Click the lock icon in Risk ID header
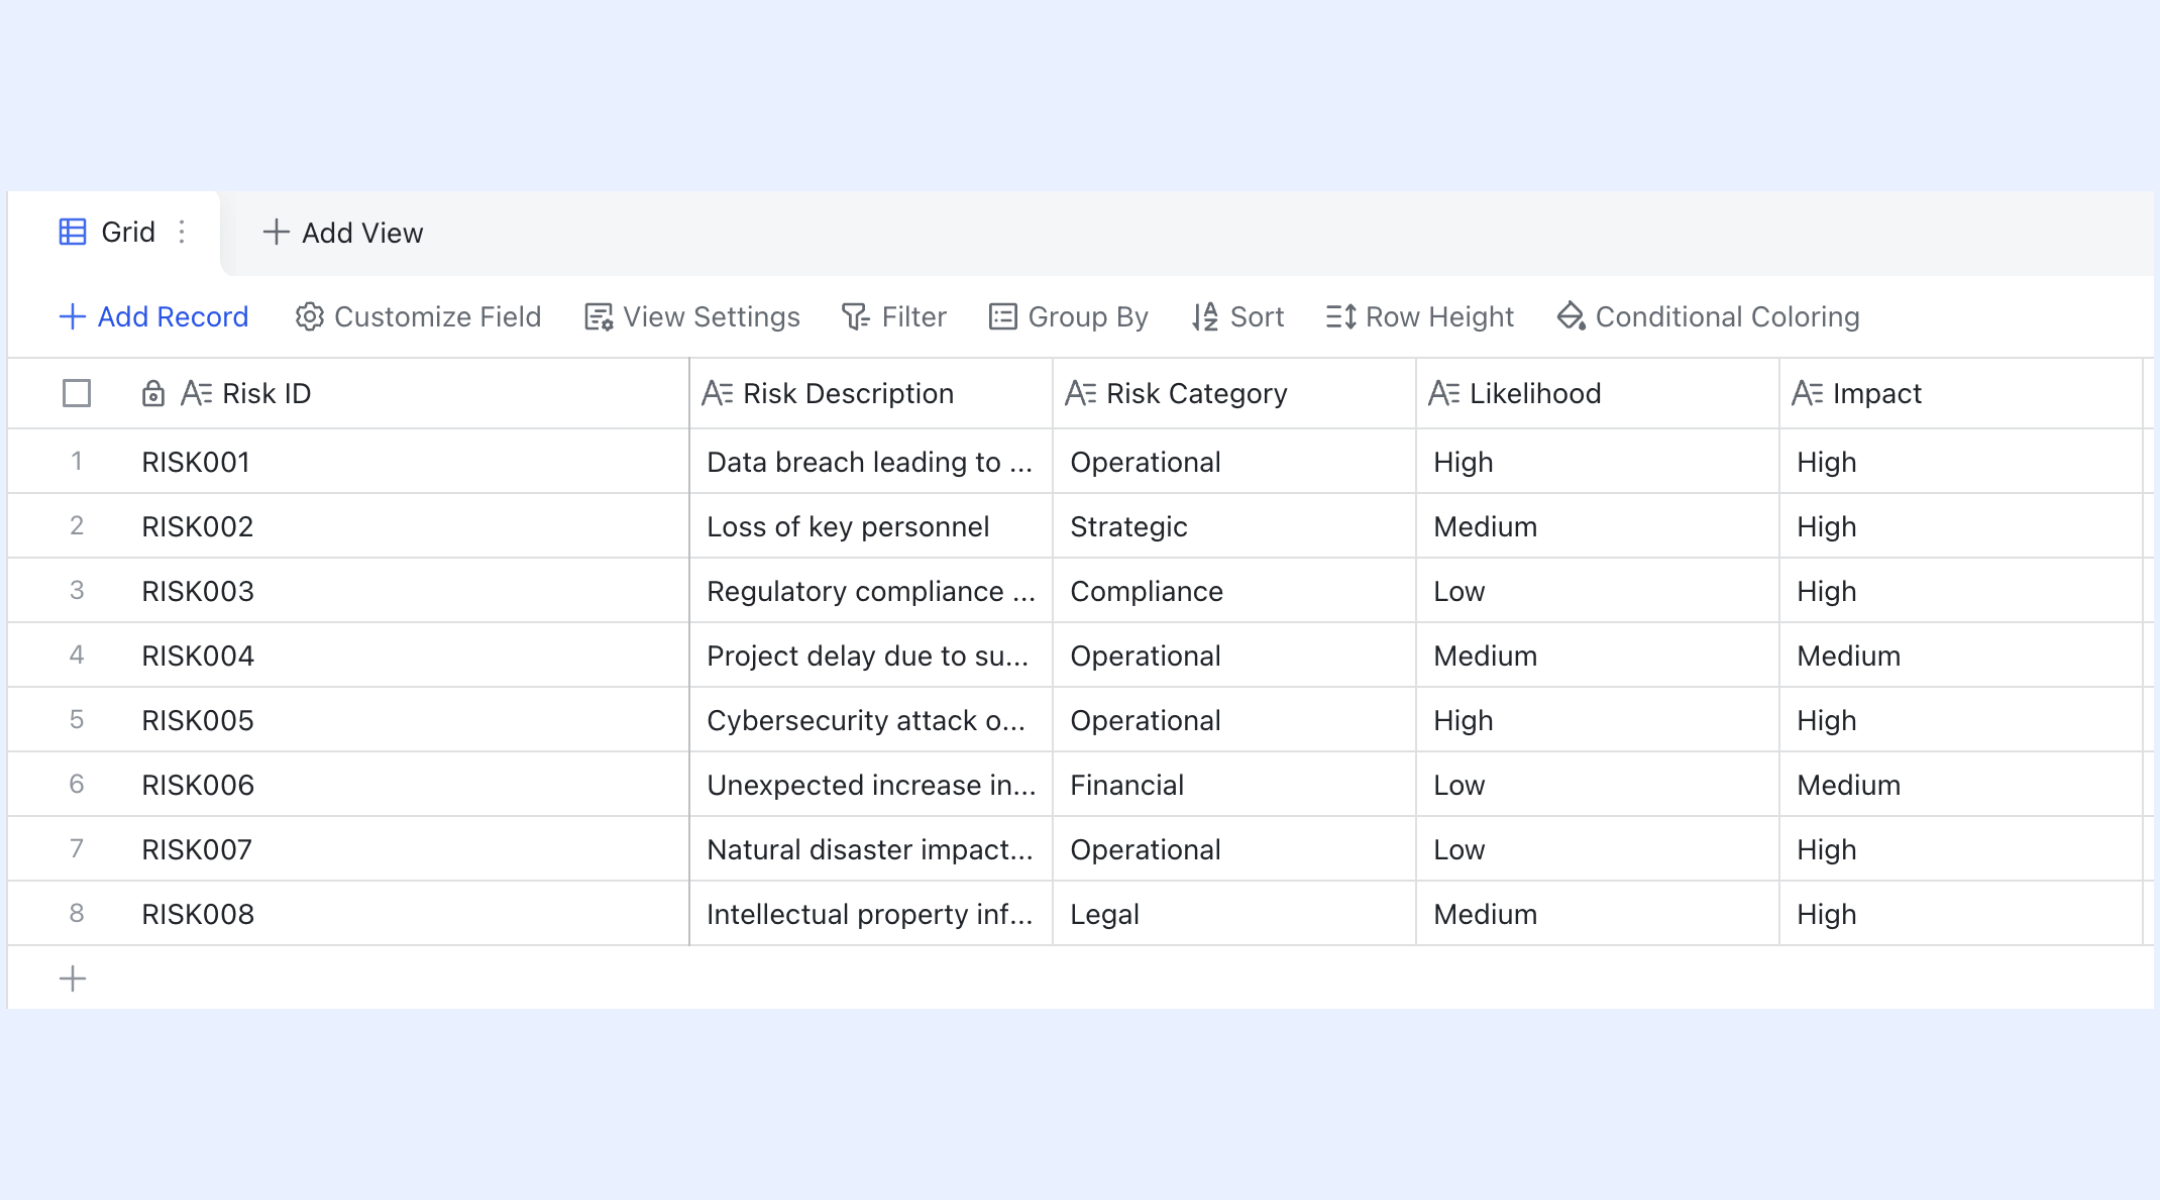Image resolution: width=2160 pixels, height=1200 pixels. (x=153, y=393)
